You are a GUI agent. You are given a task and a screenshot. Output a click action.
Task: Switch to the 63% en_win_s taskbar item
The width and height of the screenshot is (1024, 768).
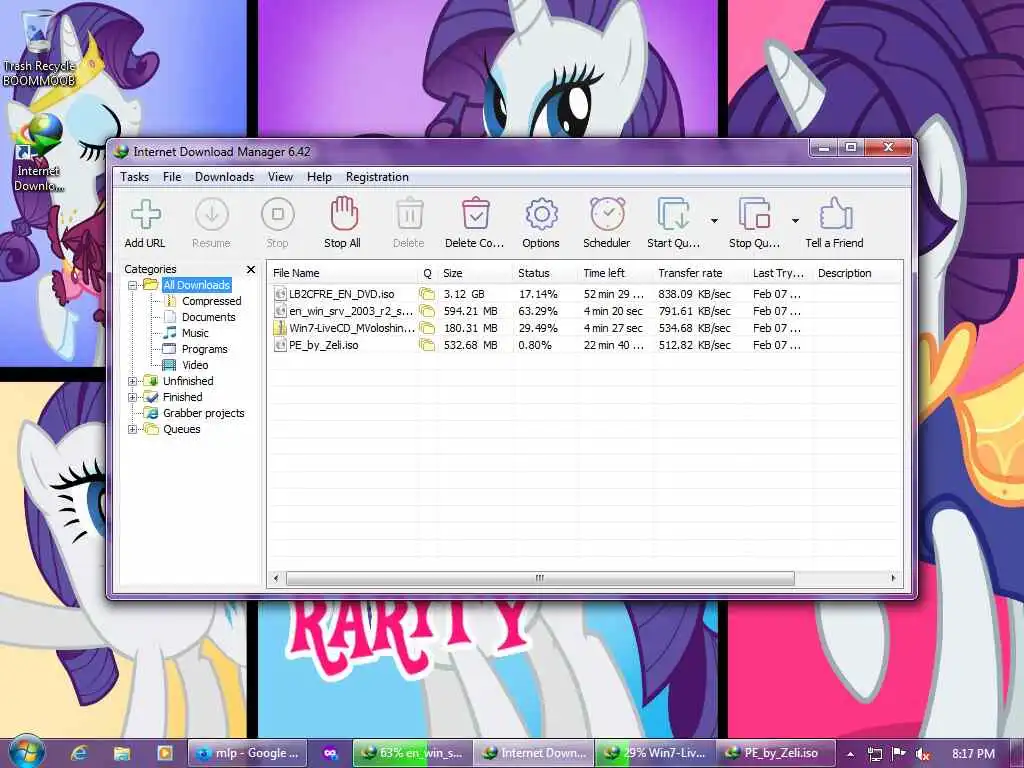[413, 753]
